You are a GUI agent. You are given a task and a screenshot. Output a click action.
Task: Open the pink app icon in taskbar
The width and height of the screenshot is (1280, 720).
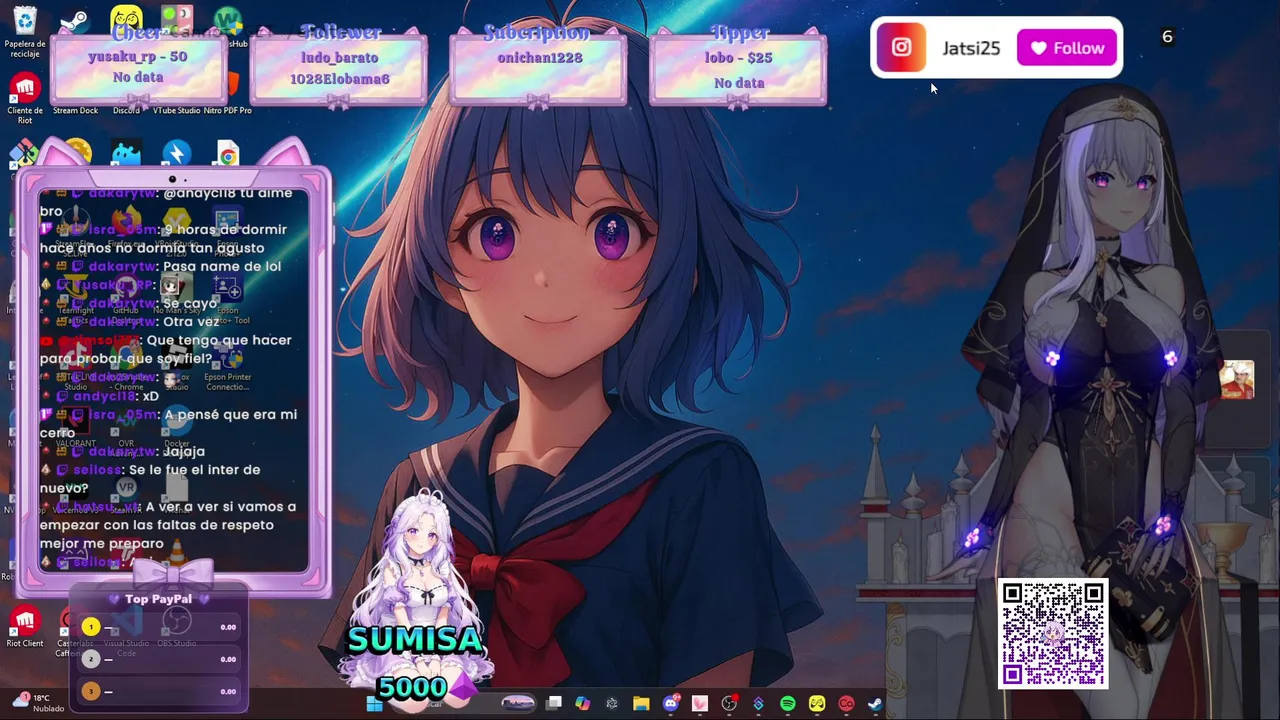pyautogui.click(x=700, y=704)
